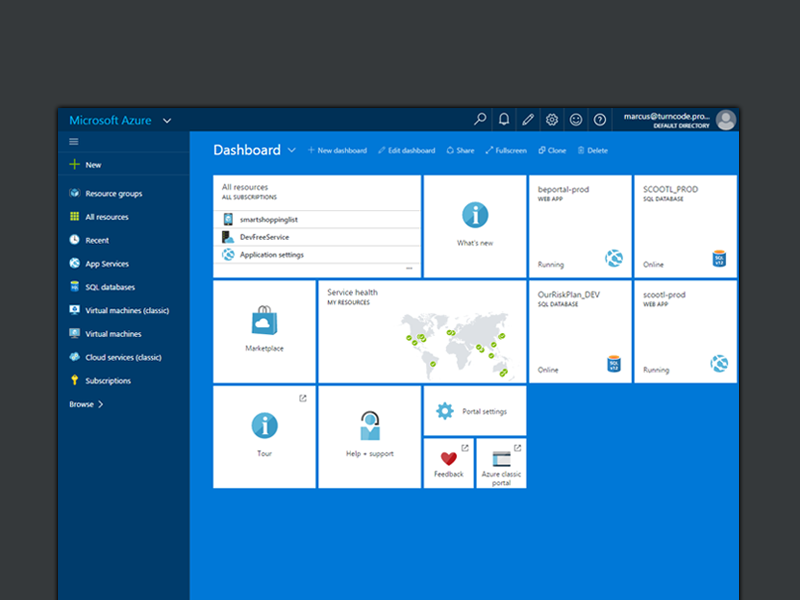Screen dimensions: 800x600
Task: Open the beportal-prod web app tile
Action: (x=580, y=226)
